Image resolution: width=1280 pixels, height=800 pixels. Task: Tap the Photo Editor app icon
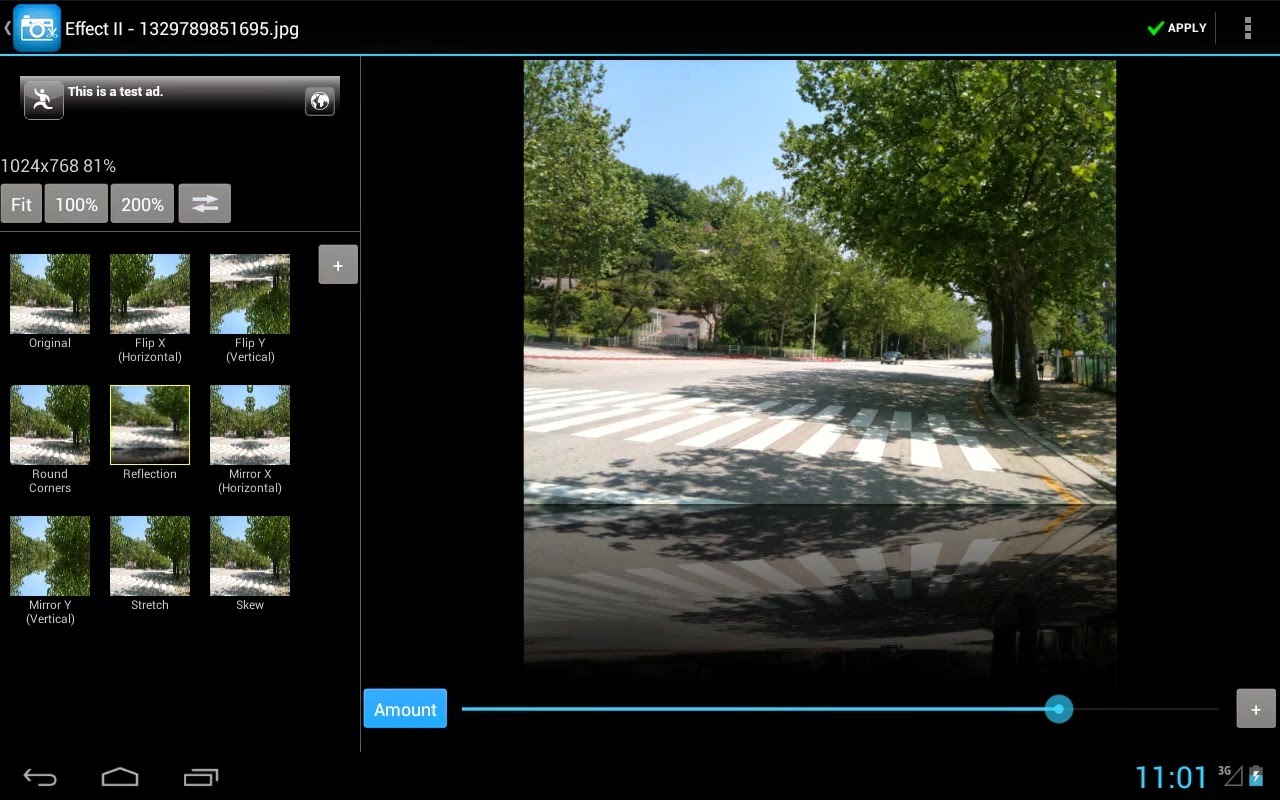37,28
